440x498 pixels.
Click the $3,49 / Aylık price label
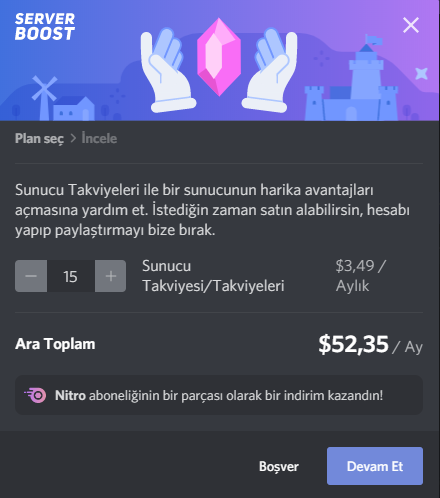pyautogui.click(x=361, y=276)
